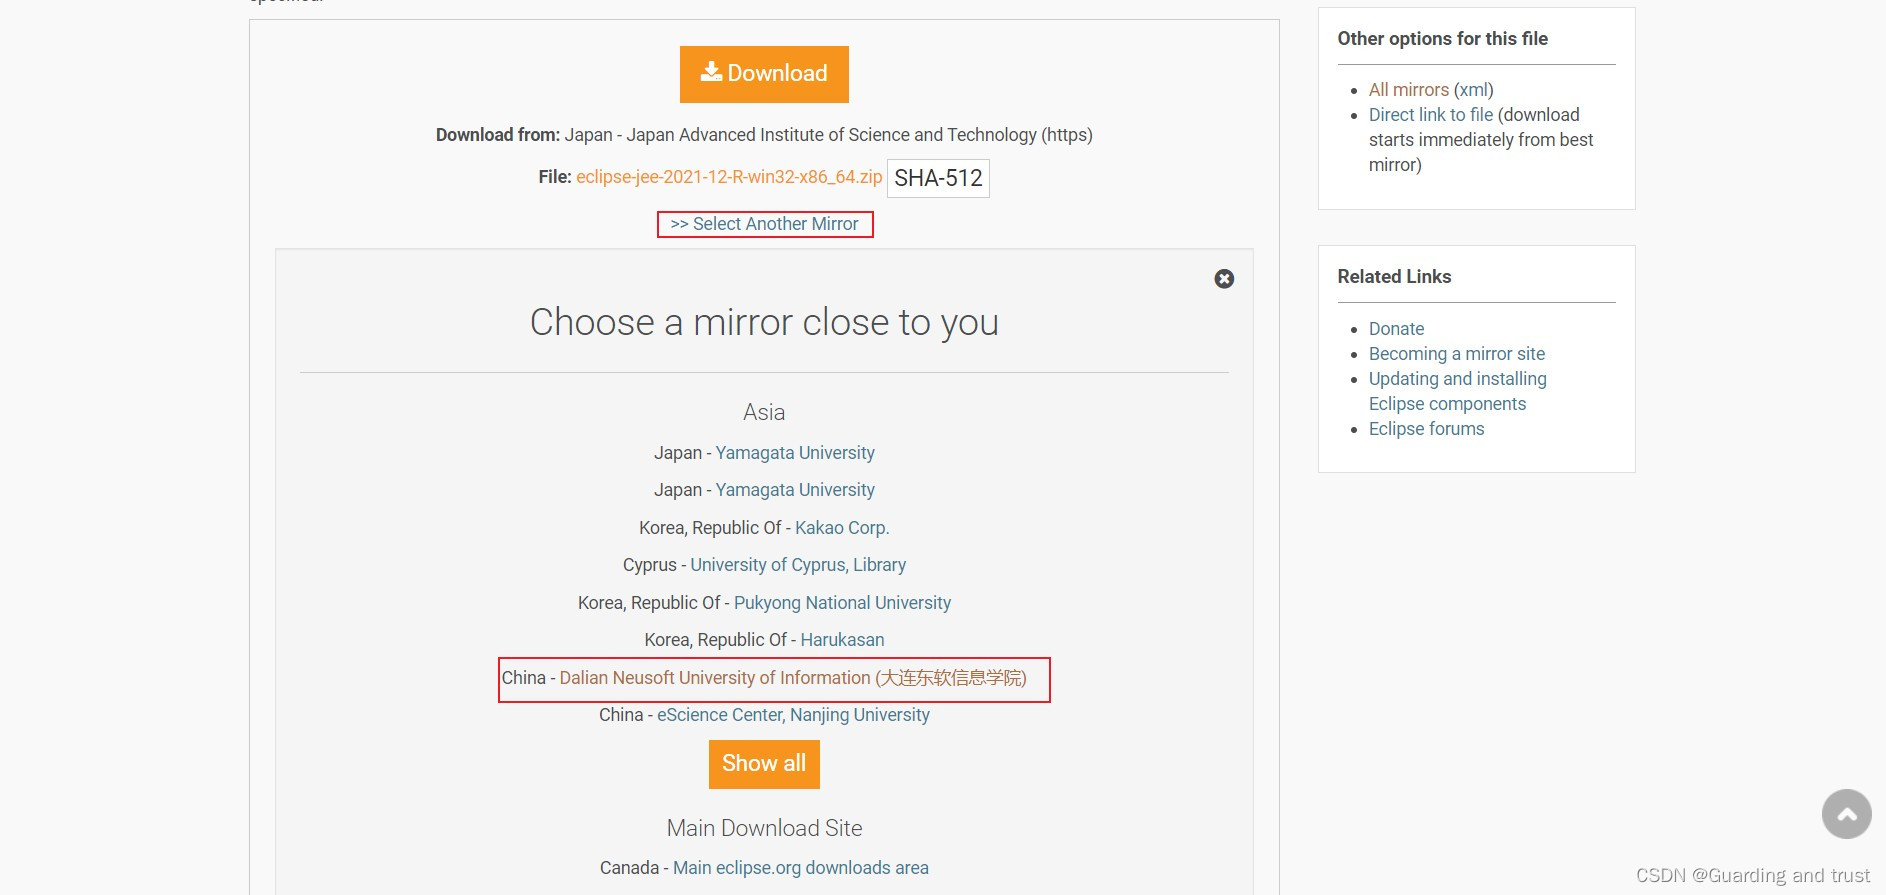The height and width of the screenshot is (895, 1886).
Task: Select Pukyong National University mirror
Action: point(842,603)
